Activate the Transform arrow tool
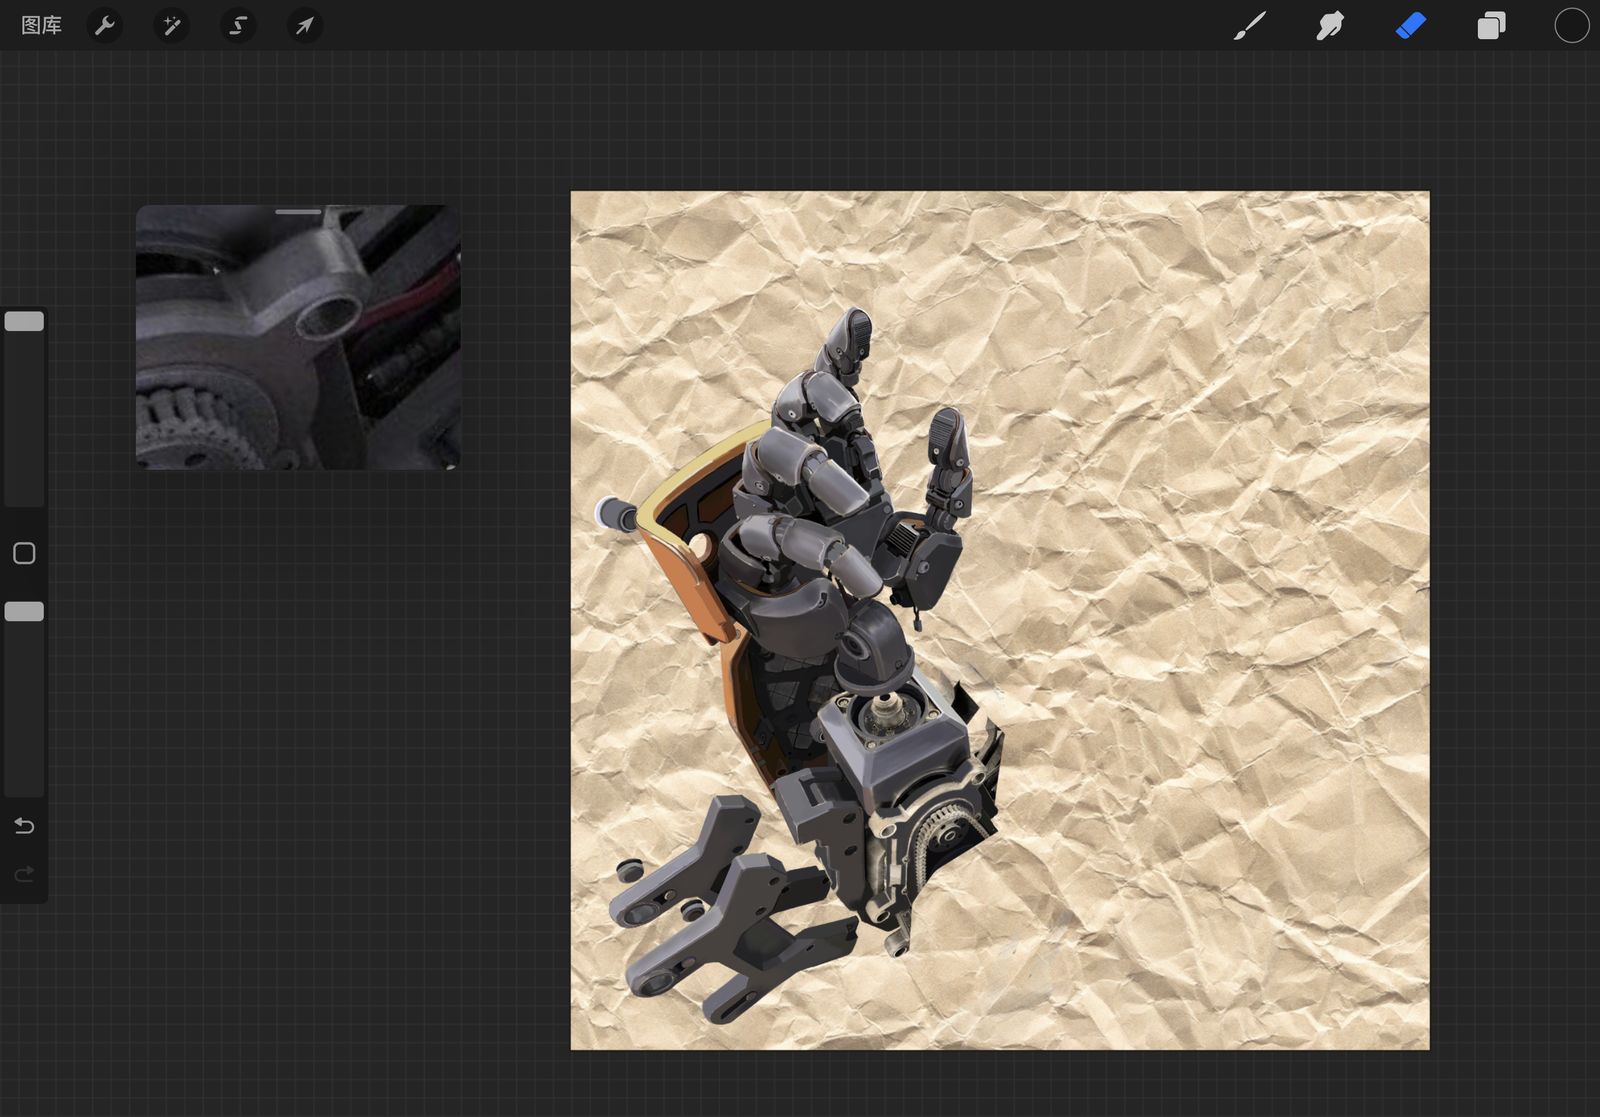 pyautogui.click(x=304, y=25)
